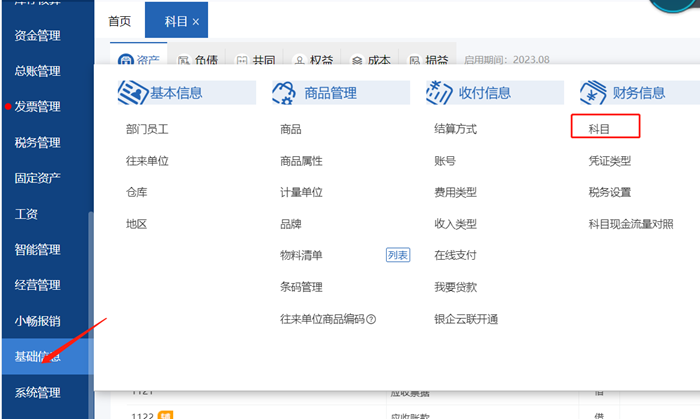Open the 在线支付 link
The image size is (700, 419).
[455, 255]
